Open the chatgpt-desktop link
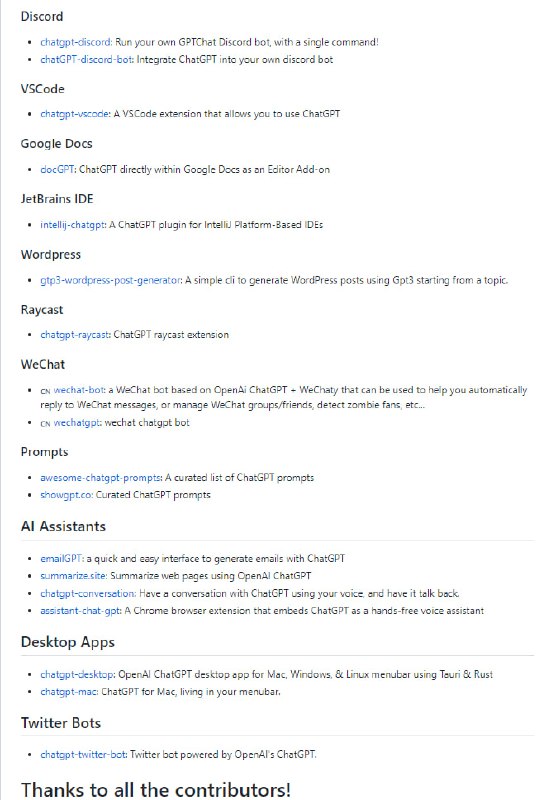Image resolution: width=551 pixels, height=800 pixels. coord(78,674)
